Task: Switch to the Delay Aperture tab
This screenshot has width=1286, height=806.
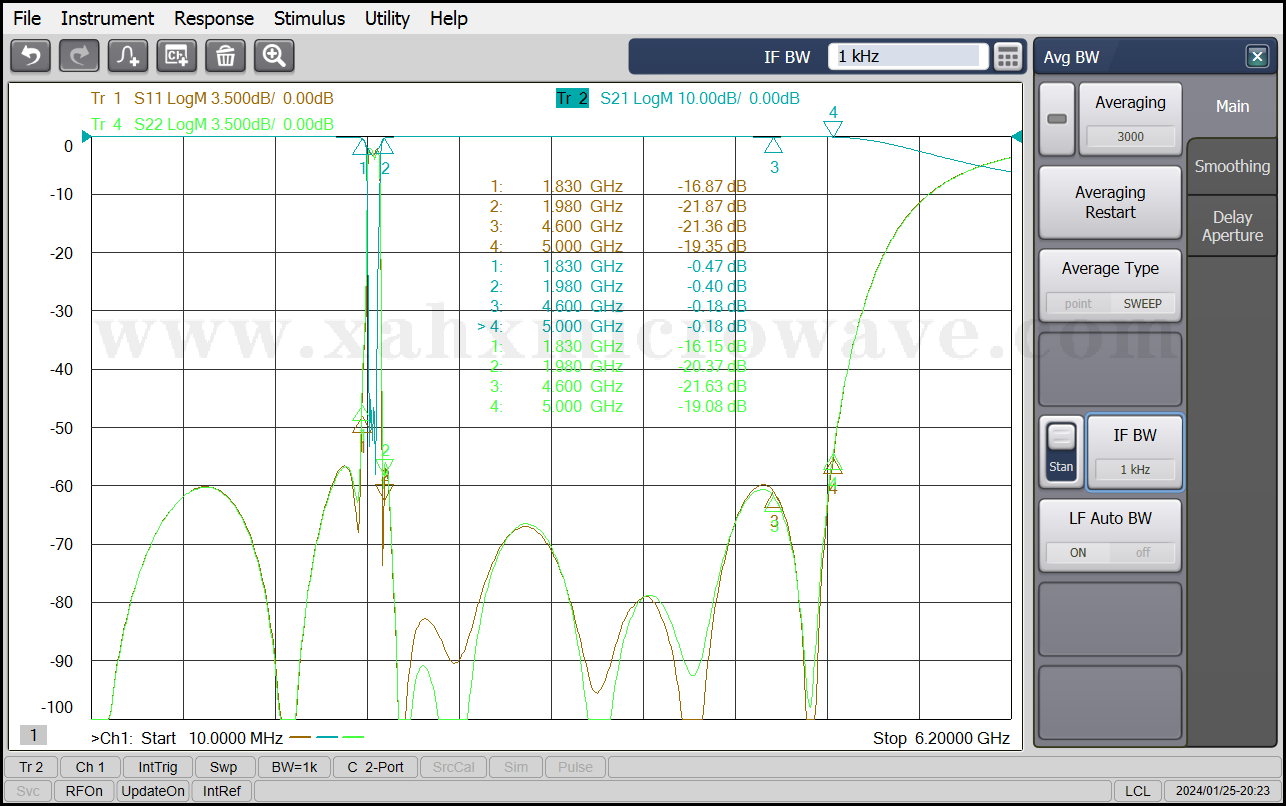Action: click(1232, 226)
